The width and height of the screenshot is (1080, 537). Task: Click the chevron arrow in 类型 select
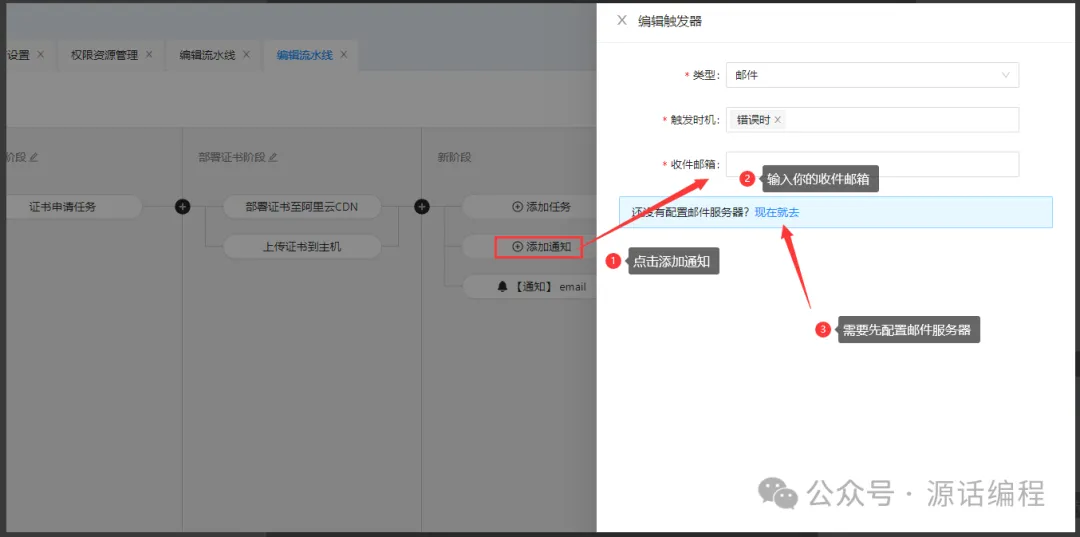coord(1005,75)
